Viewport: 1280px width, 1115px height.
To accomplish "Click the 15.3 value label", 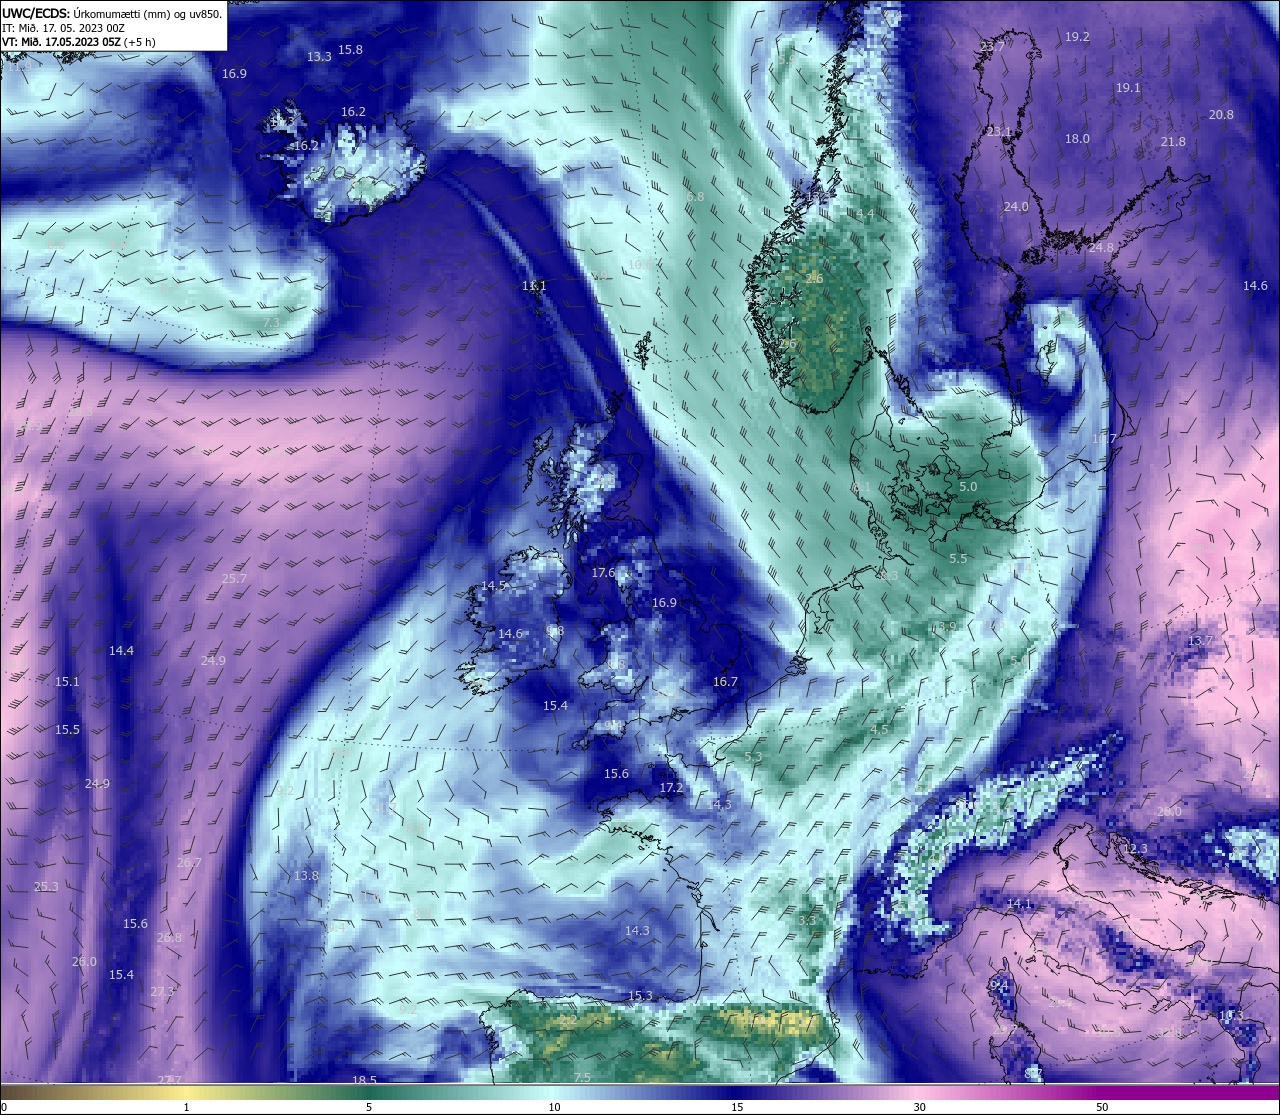I will click(x=640, y=996).
